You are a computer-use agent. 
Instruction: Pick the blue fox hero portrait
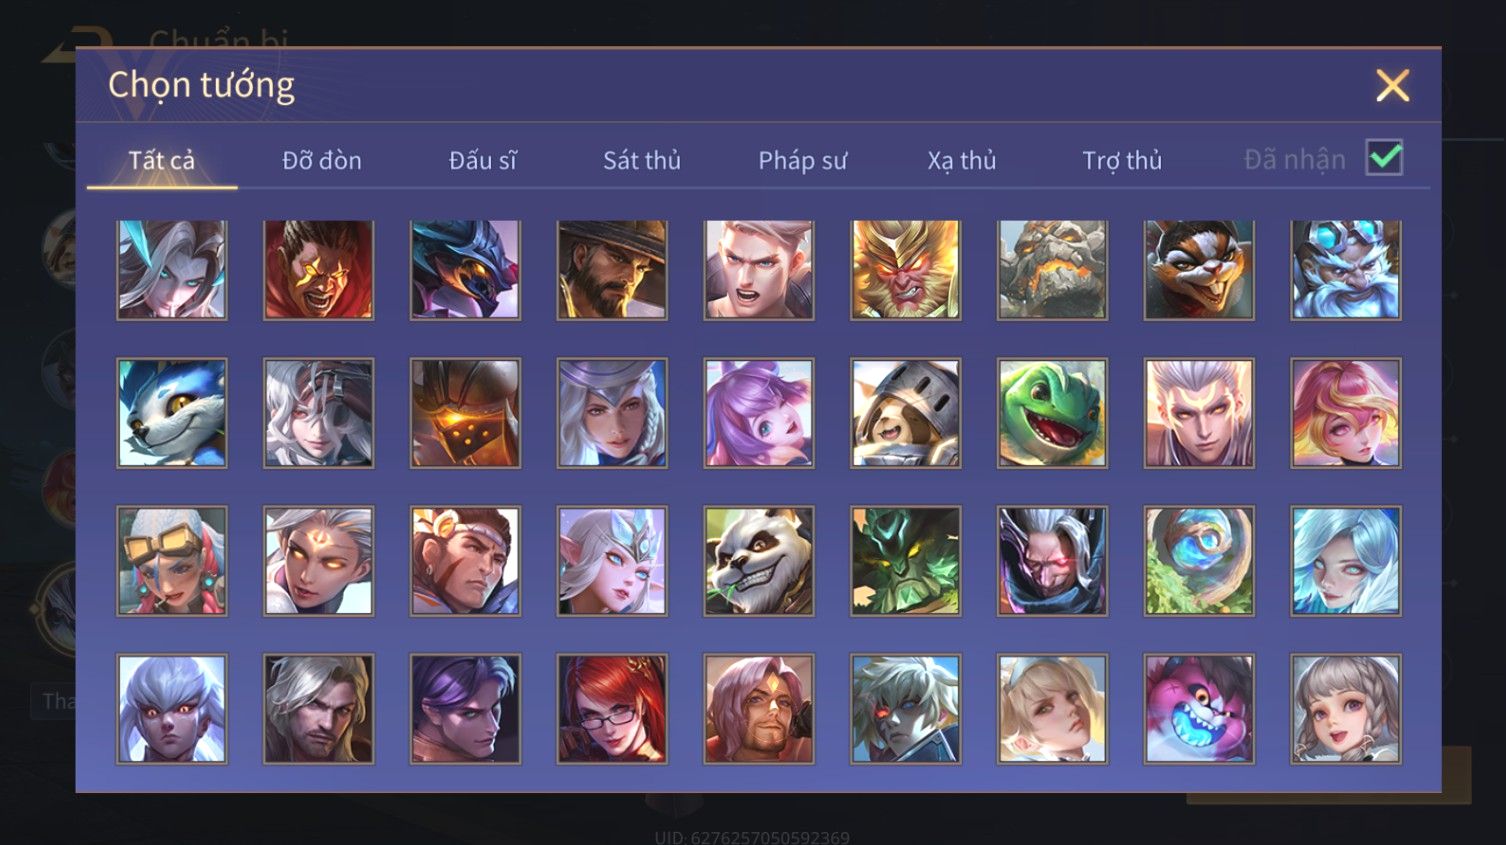pos(171,413)
